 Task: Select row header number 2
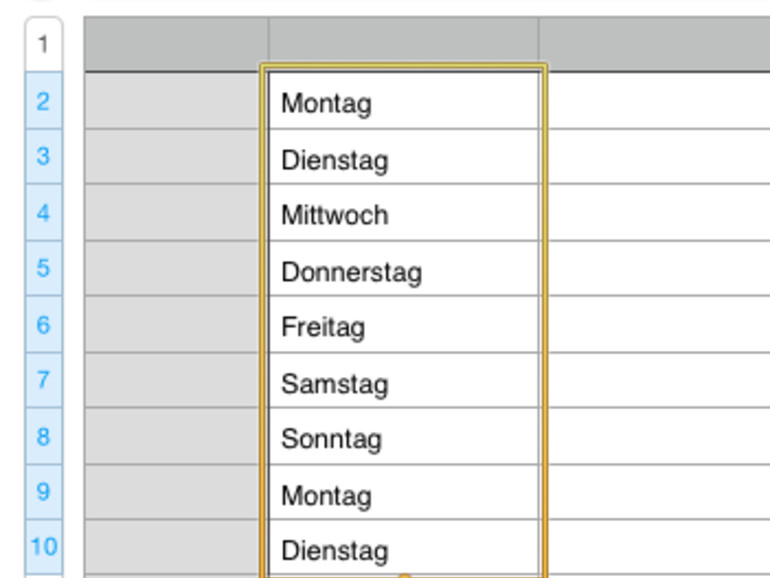coord(43,101)
